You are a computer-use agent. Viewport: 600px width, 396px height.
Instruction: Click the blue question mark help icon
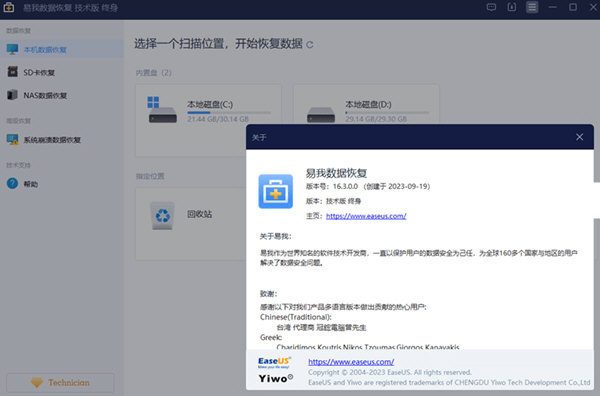coord(12,183)
